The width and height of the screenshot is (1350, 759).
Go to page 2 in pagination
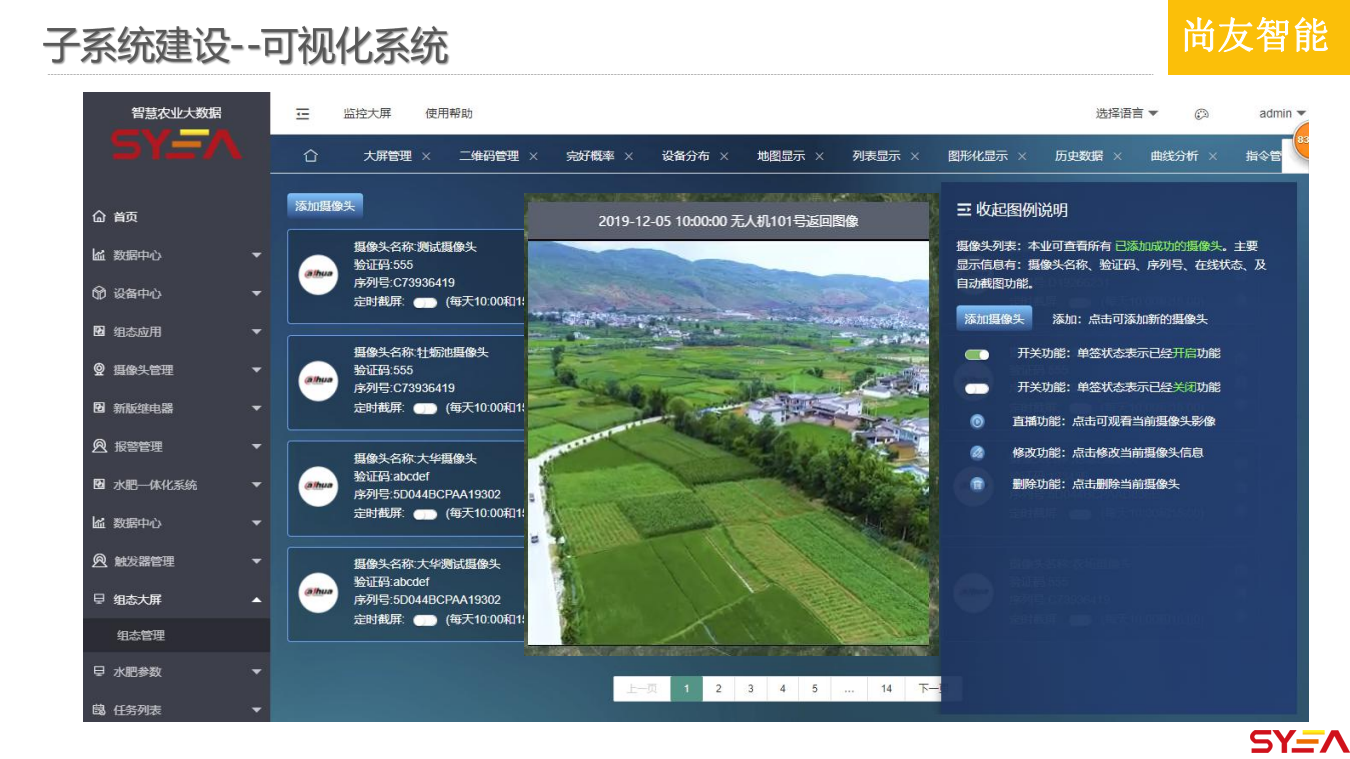(x=718, y=689)
